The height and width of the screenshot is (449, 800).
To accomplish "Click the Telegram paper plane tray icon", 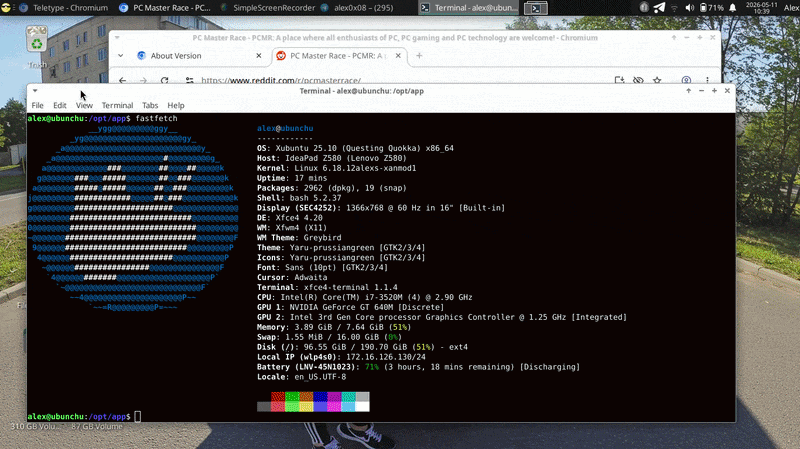I will click(x=659, y=8).
